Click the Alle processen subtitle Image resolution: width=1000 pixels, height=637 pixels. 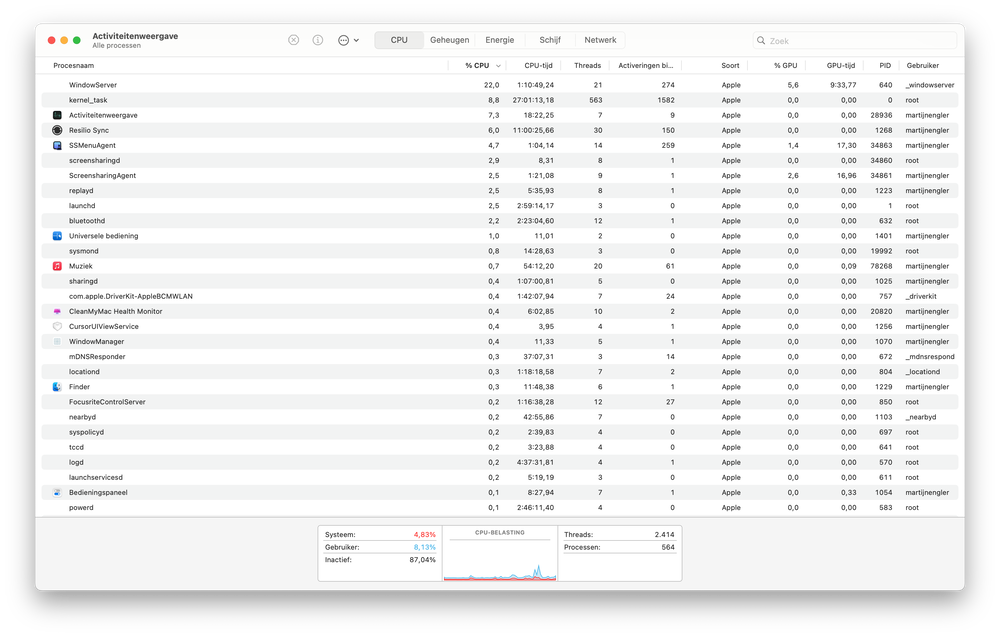(x=116, y=46)
